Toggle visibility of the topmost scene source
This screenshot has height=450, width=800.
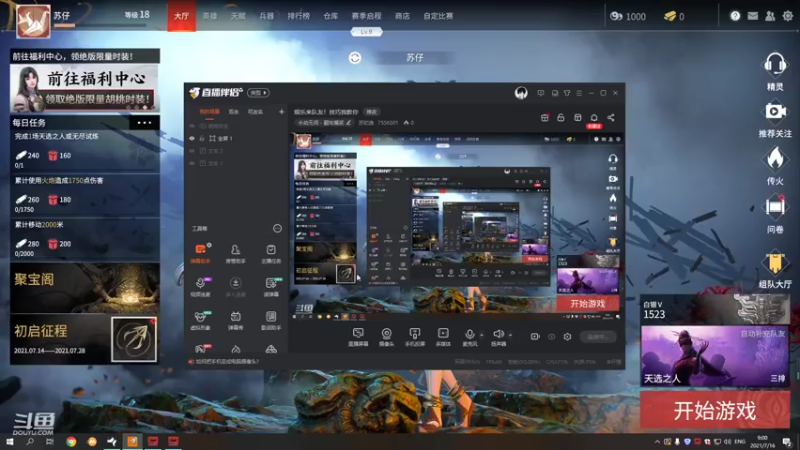click(x=192, y=126)
